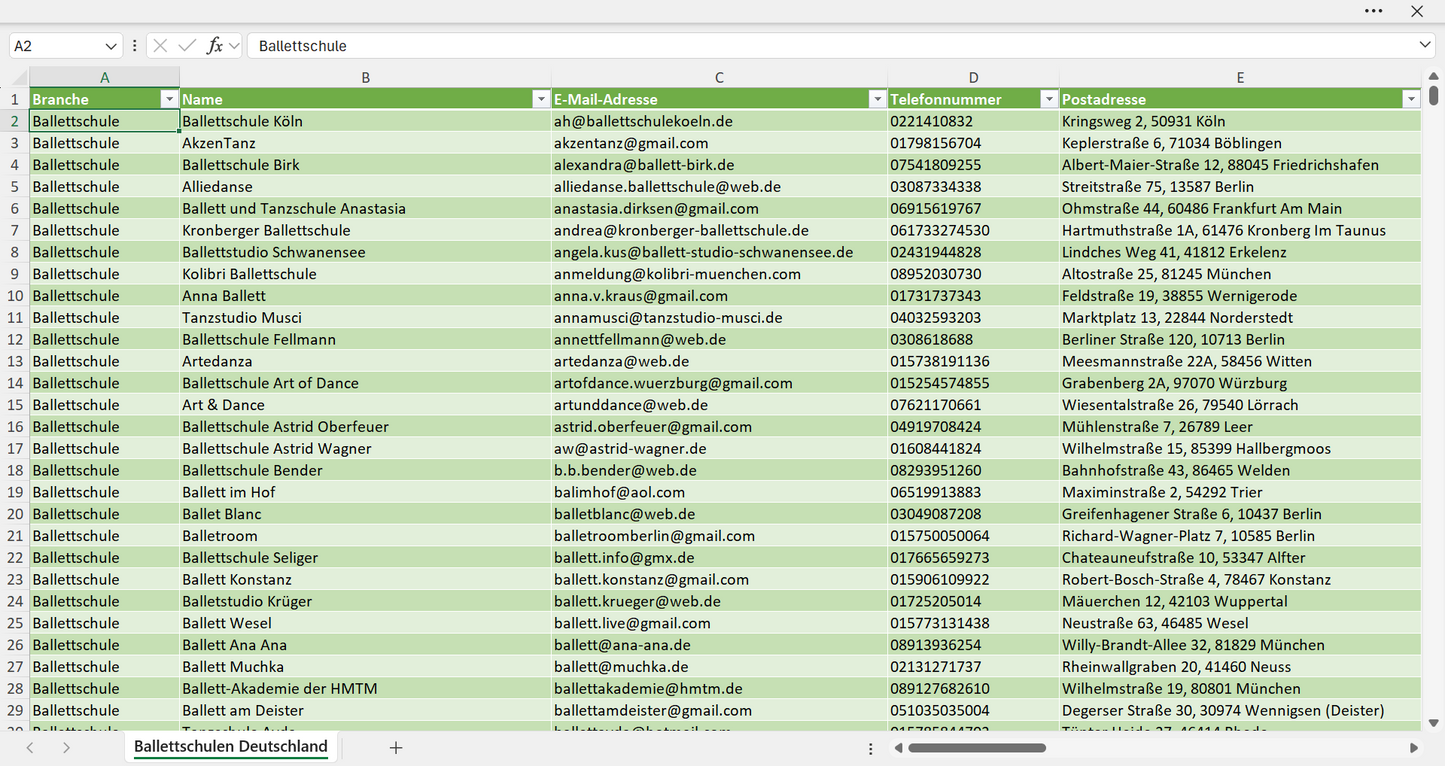This screenshot has height=766, width=1445.
Task: Select cell Ballettschule Fellmann
Action: click(365, 340)
